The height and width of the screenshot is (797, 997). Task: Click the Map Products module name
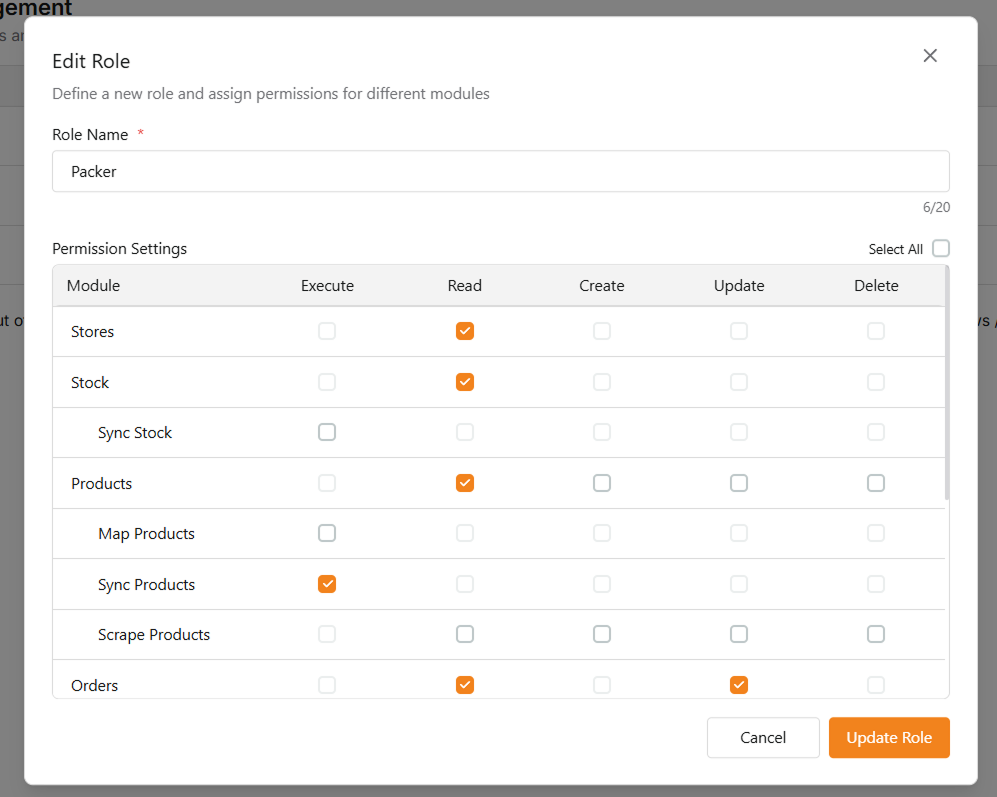(146, 534)
